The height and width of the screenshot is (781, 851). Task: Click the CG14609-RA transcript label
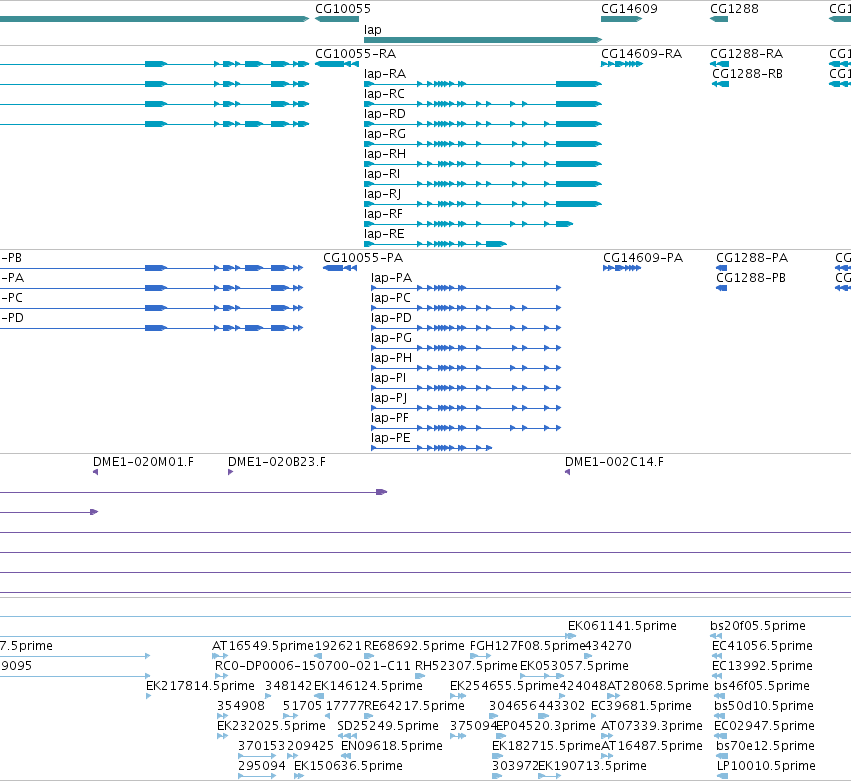(x=642, y=54)
